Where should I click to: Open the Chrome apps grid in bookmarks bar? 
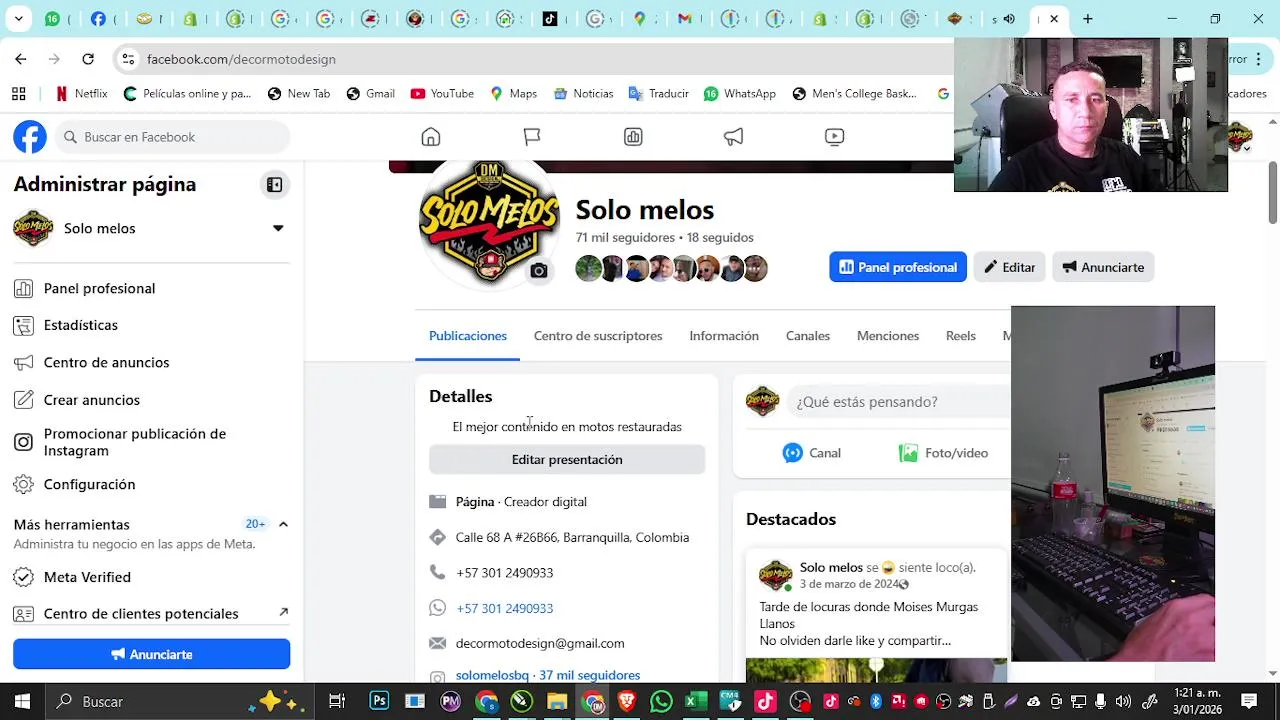click(x=18, y=94)
